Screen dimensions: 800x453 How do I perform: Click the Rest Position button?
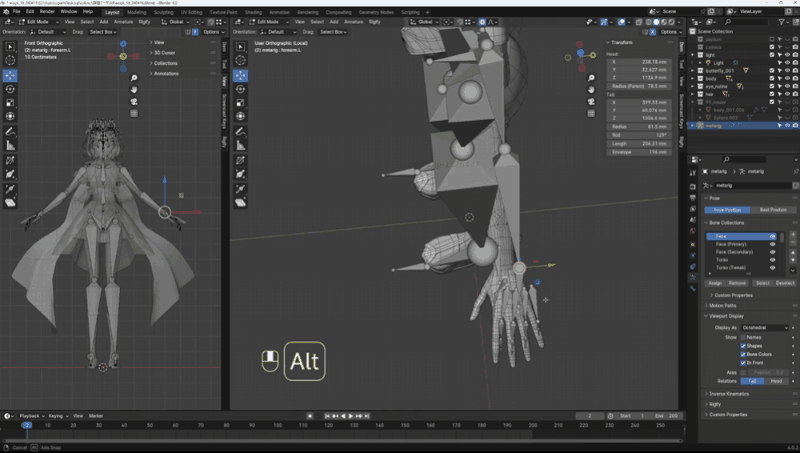(772, 210)
